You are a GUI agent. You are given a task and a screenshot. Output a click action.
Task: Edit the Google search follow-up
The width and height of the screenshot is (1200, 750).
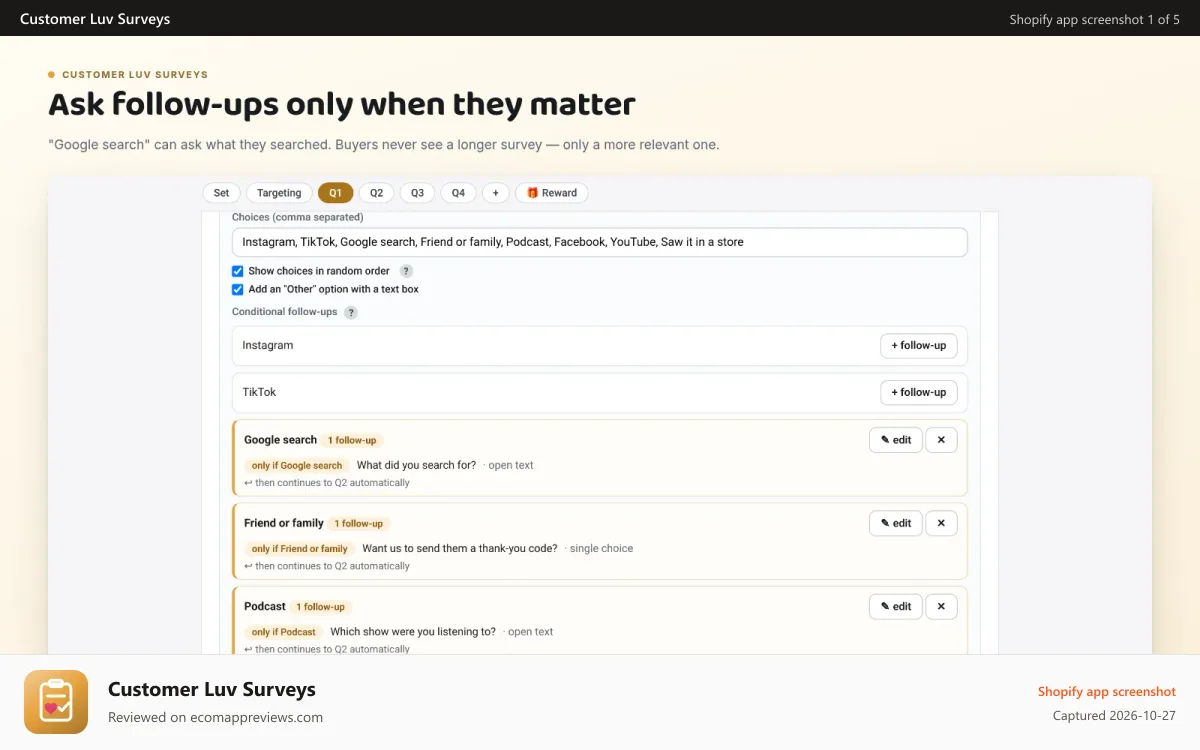pos(896,440)
